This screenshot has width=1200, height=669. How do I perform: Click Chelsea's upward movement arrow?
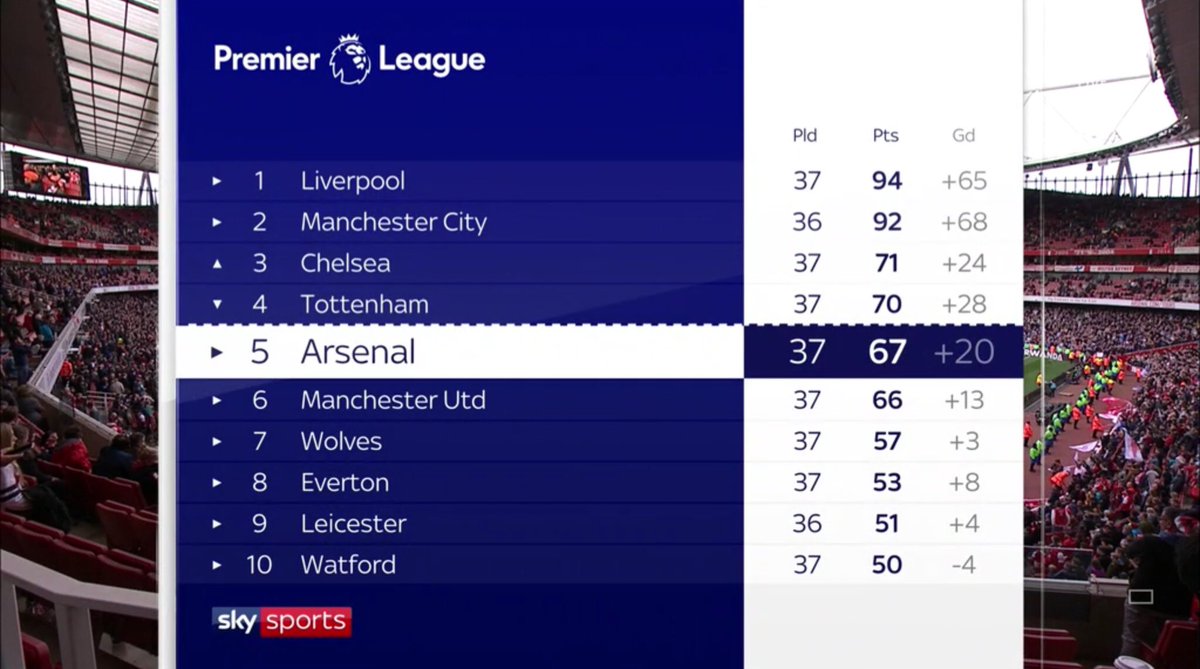coord(217,263)
